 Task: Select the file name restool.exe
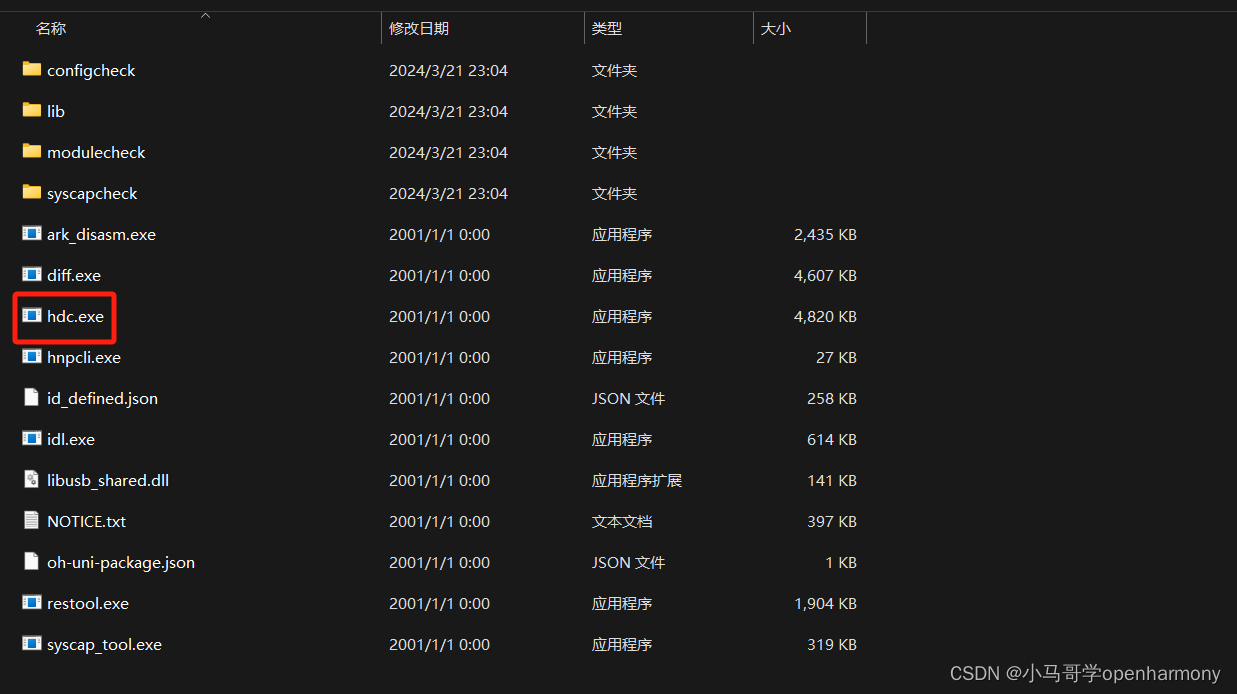(88, 604)
